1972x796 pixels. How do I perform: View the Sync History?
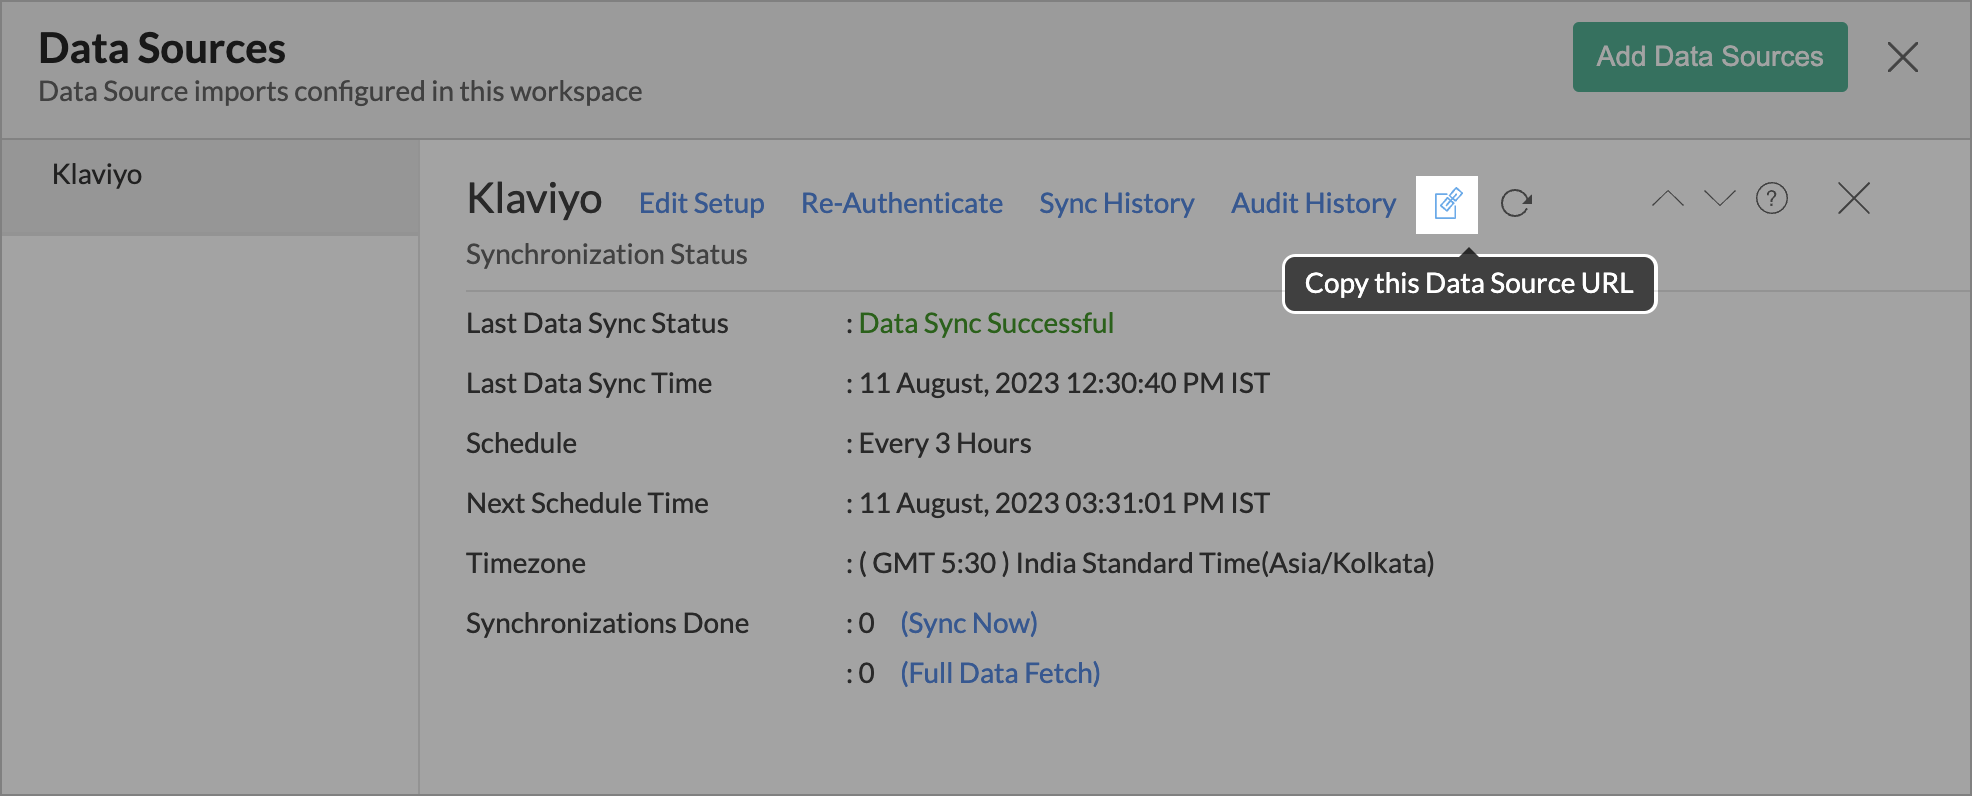click(1116, 204)
